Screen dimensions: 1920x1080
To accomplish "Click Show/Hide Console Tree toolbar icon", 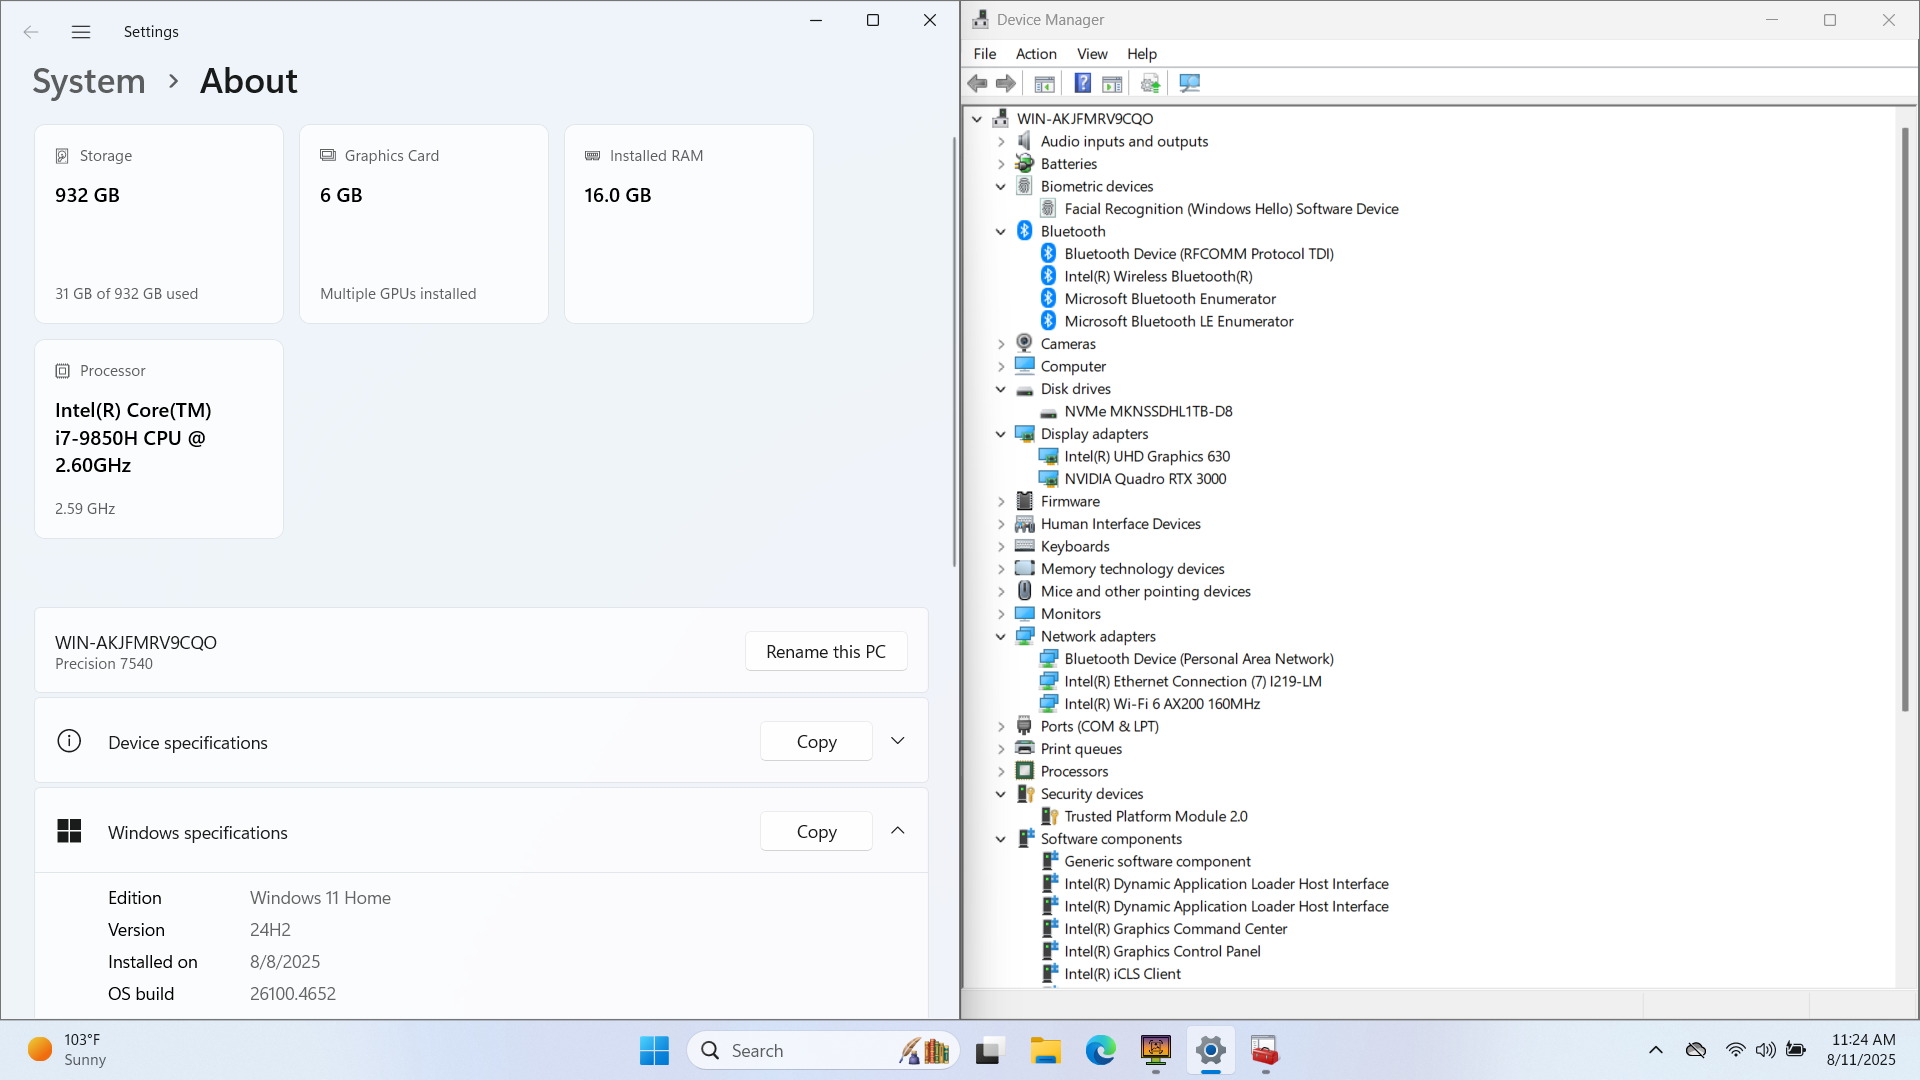I will (1044, 83).
